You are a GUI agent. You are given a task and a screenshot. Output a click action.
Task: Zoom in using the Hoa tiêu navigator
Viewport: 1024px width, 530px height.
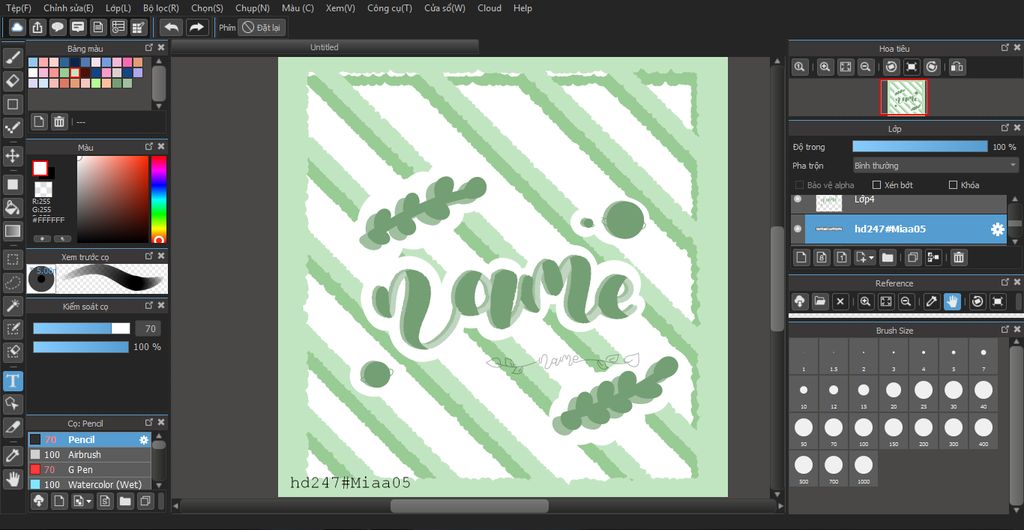click(x=825, y=67)
